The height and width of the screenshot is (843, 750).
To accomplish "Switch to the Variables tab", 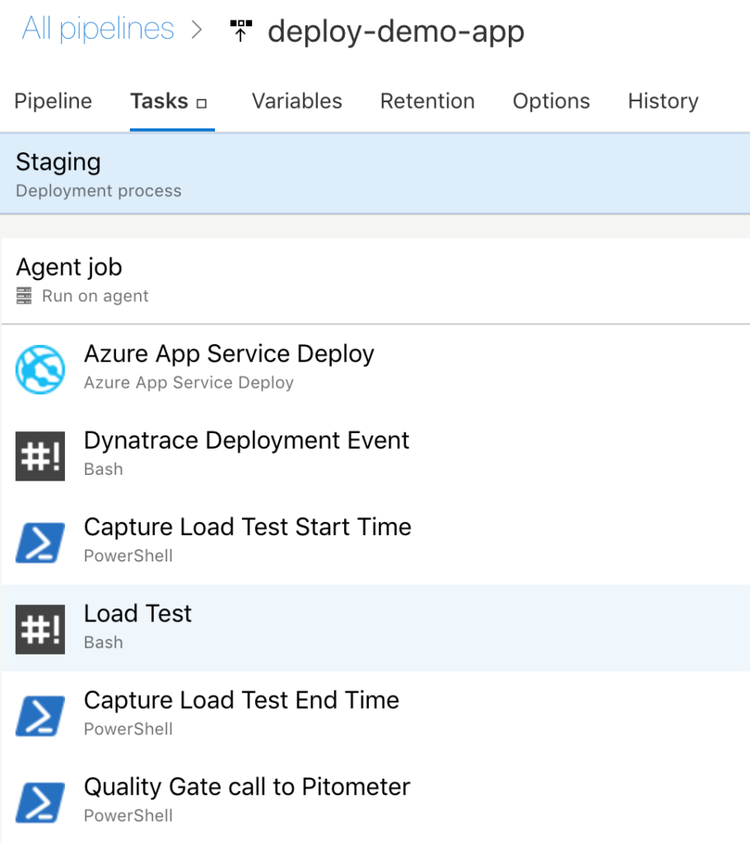I will pos(296,101).
